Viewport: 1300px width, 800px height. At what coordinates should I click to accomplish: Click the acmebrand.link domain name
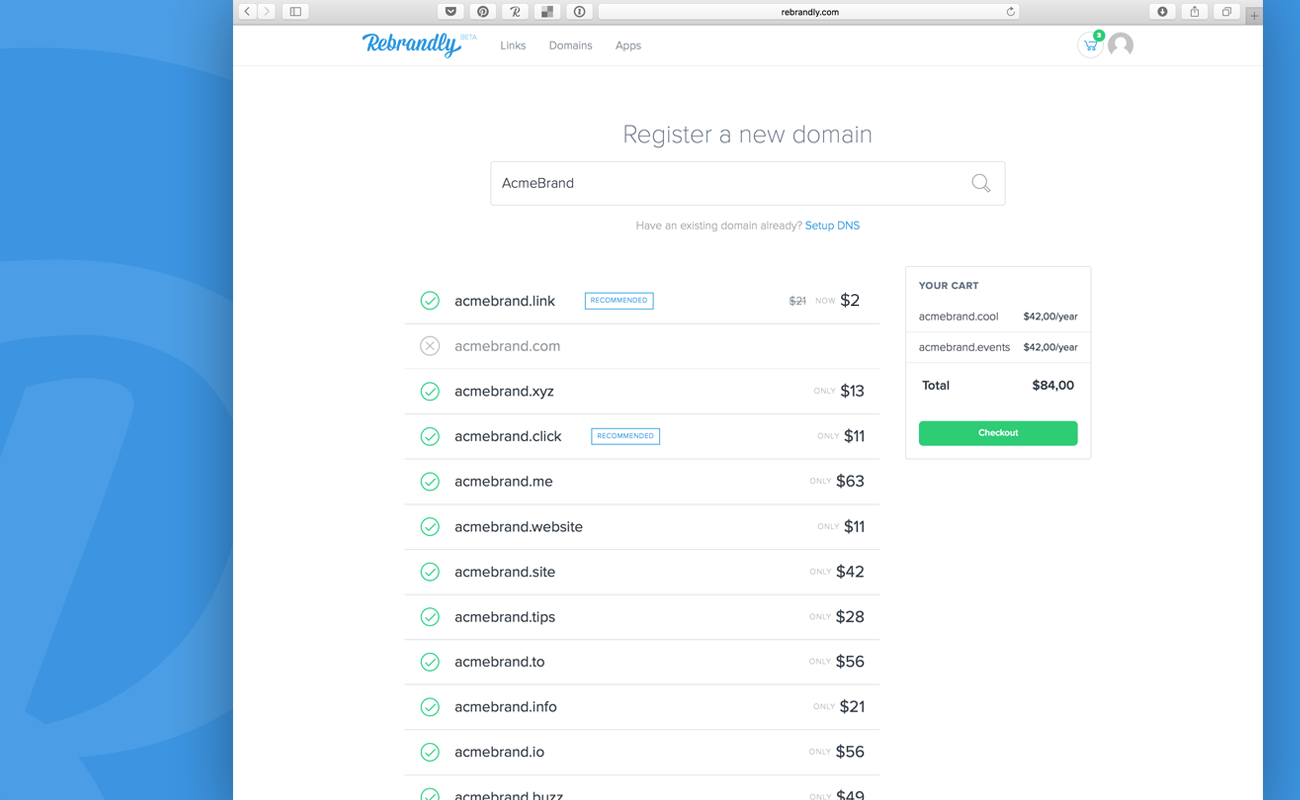[505, 300]
